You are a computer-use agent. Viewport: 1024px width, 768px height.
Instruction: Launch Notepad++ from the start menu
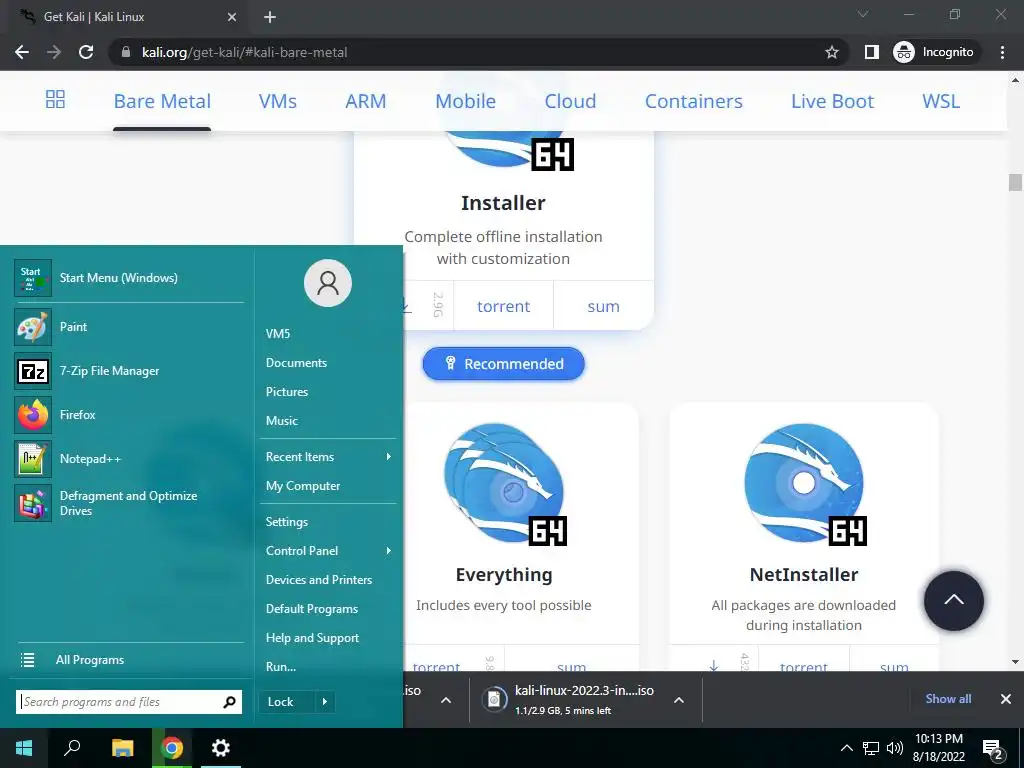pyautogui.click(x=129, y=458)
